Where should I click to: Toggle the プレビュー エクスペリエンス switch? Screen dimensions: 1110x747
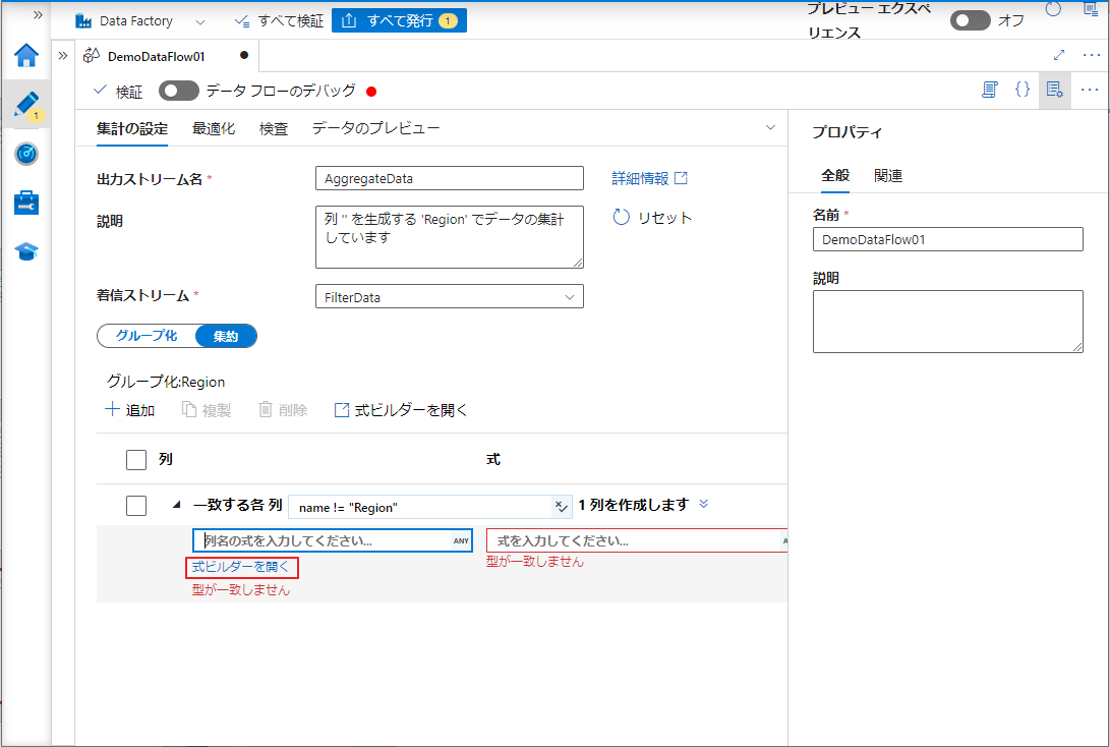969,20
